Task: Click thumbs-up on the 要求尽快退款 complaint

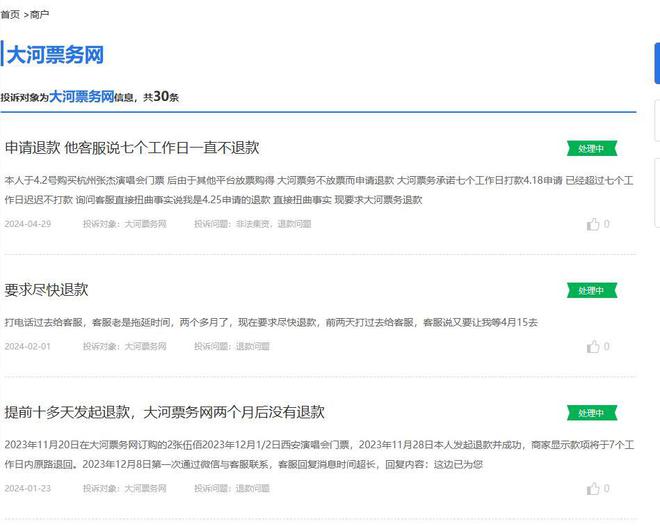Action: pyautogui.click(x=594, y=347)
